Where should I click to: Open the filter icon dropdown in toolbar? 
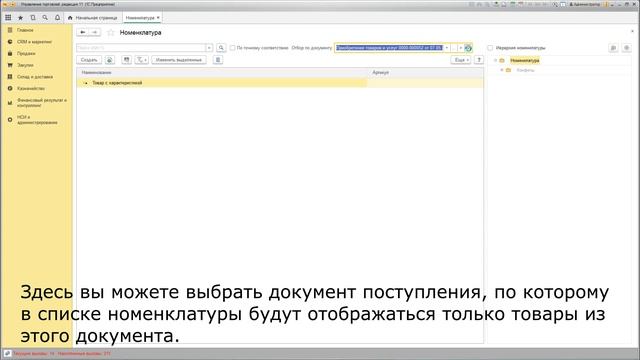coord(142,60)
